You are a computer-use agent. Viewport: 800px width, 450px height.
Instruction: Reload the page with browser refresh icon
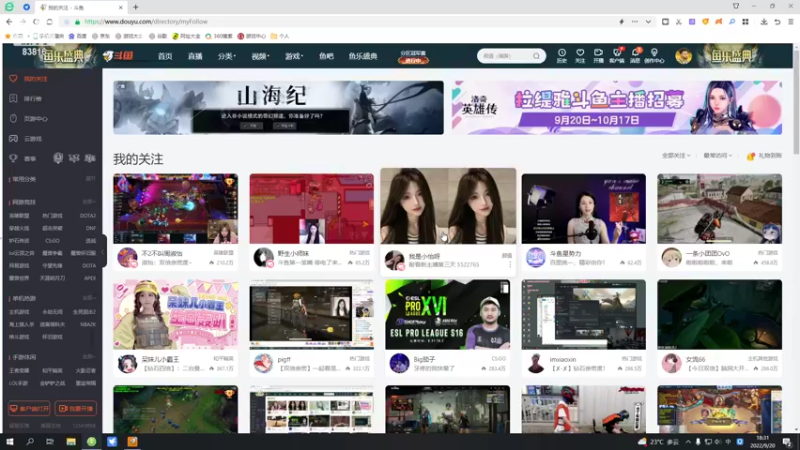(36, 21)
